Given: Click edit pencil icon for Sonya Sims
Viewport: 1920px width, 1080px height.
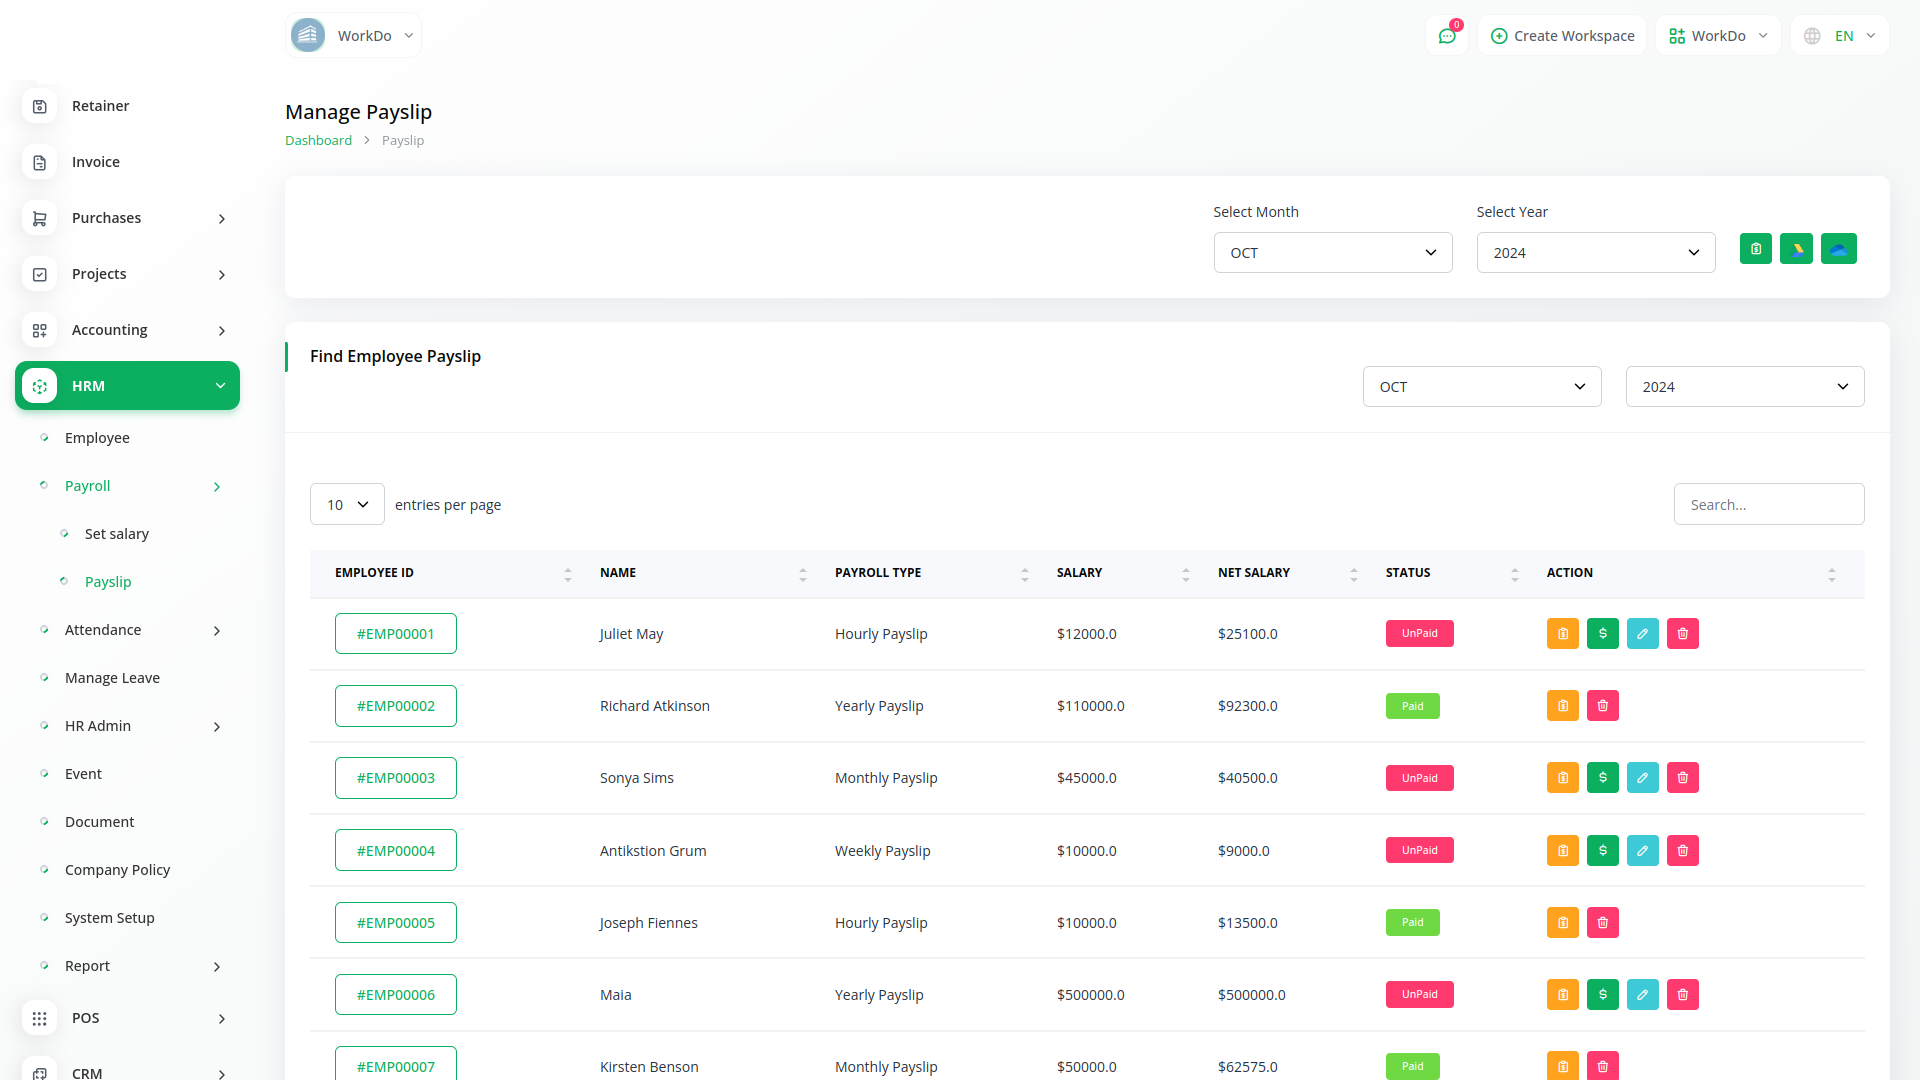Looking at the screenshot, I should [1642, 778].
